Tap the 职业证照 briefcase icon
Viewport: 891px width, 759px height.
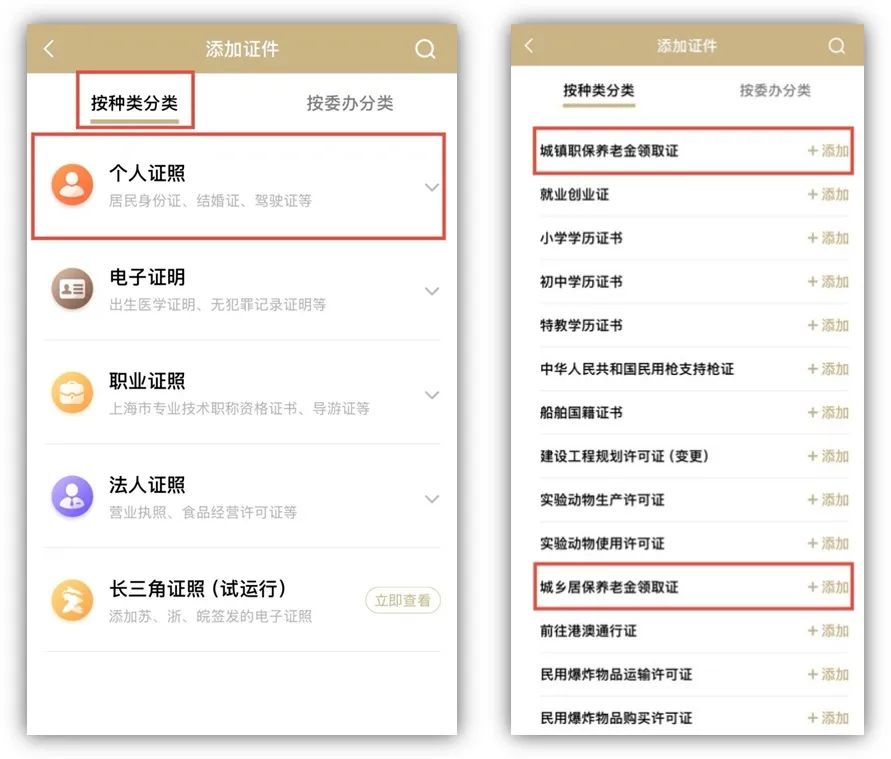click(72, 393)
